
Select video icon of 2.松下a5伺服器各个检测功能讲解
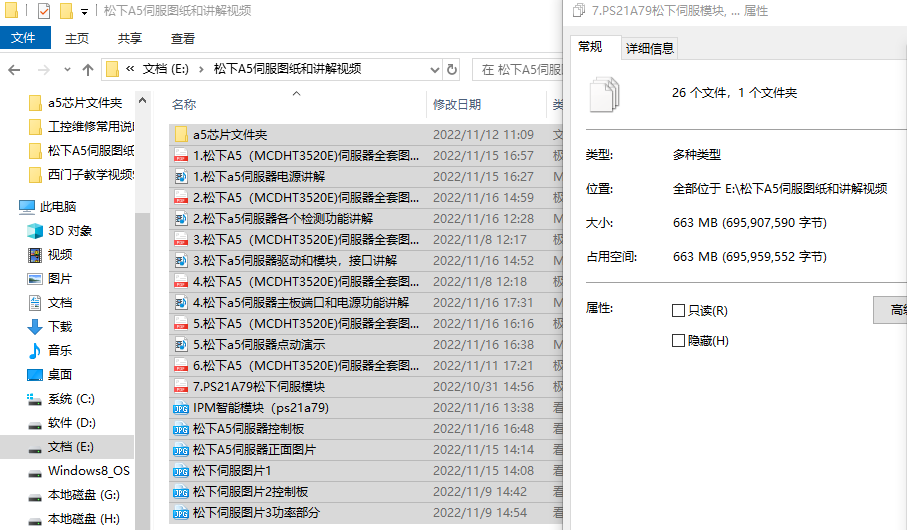pos(181,219)
